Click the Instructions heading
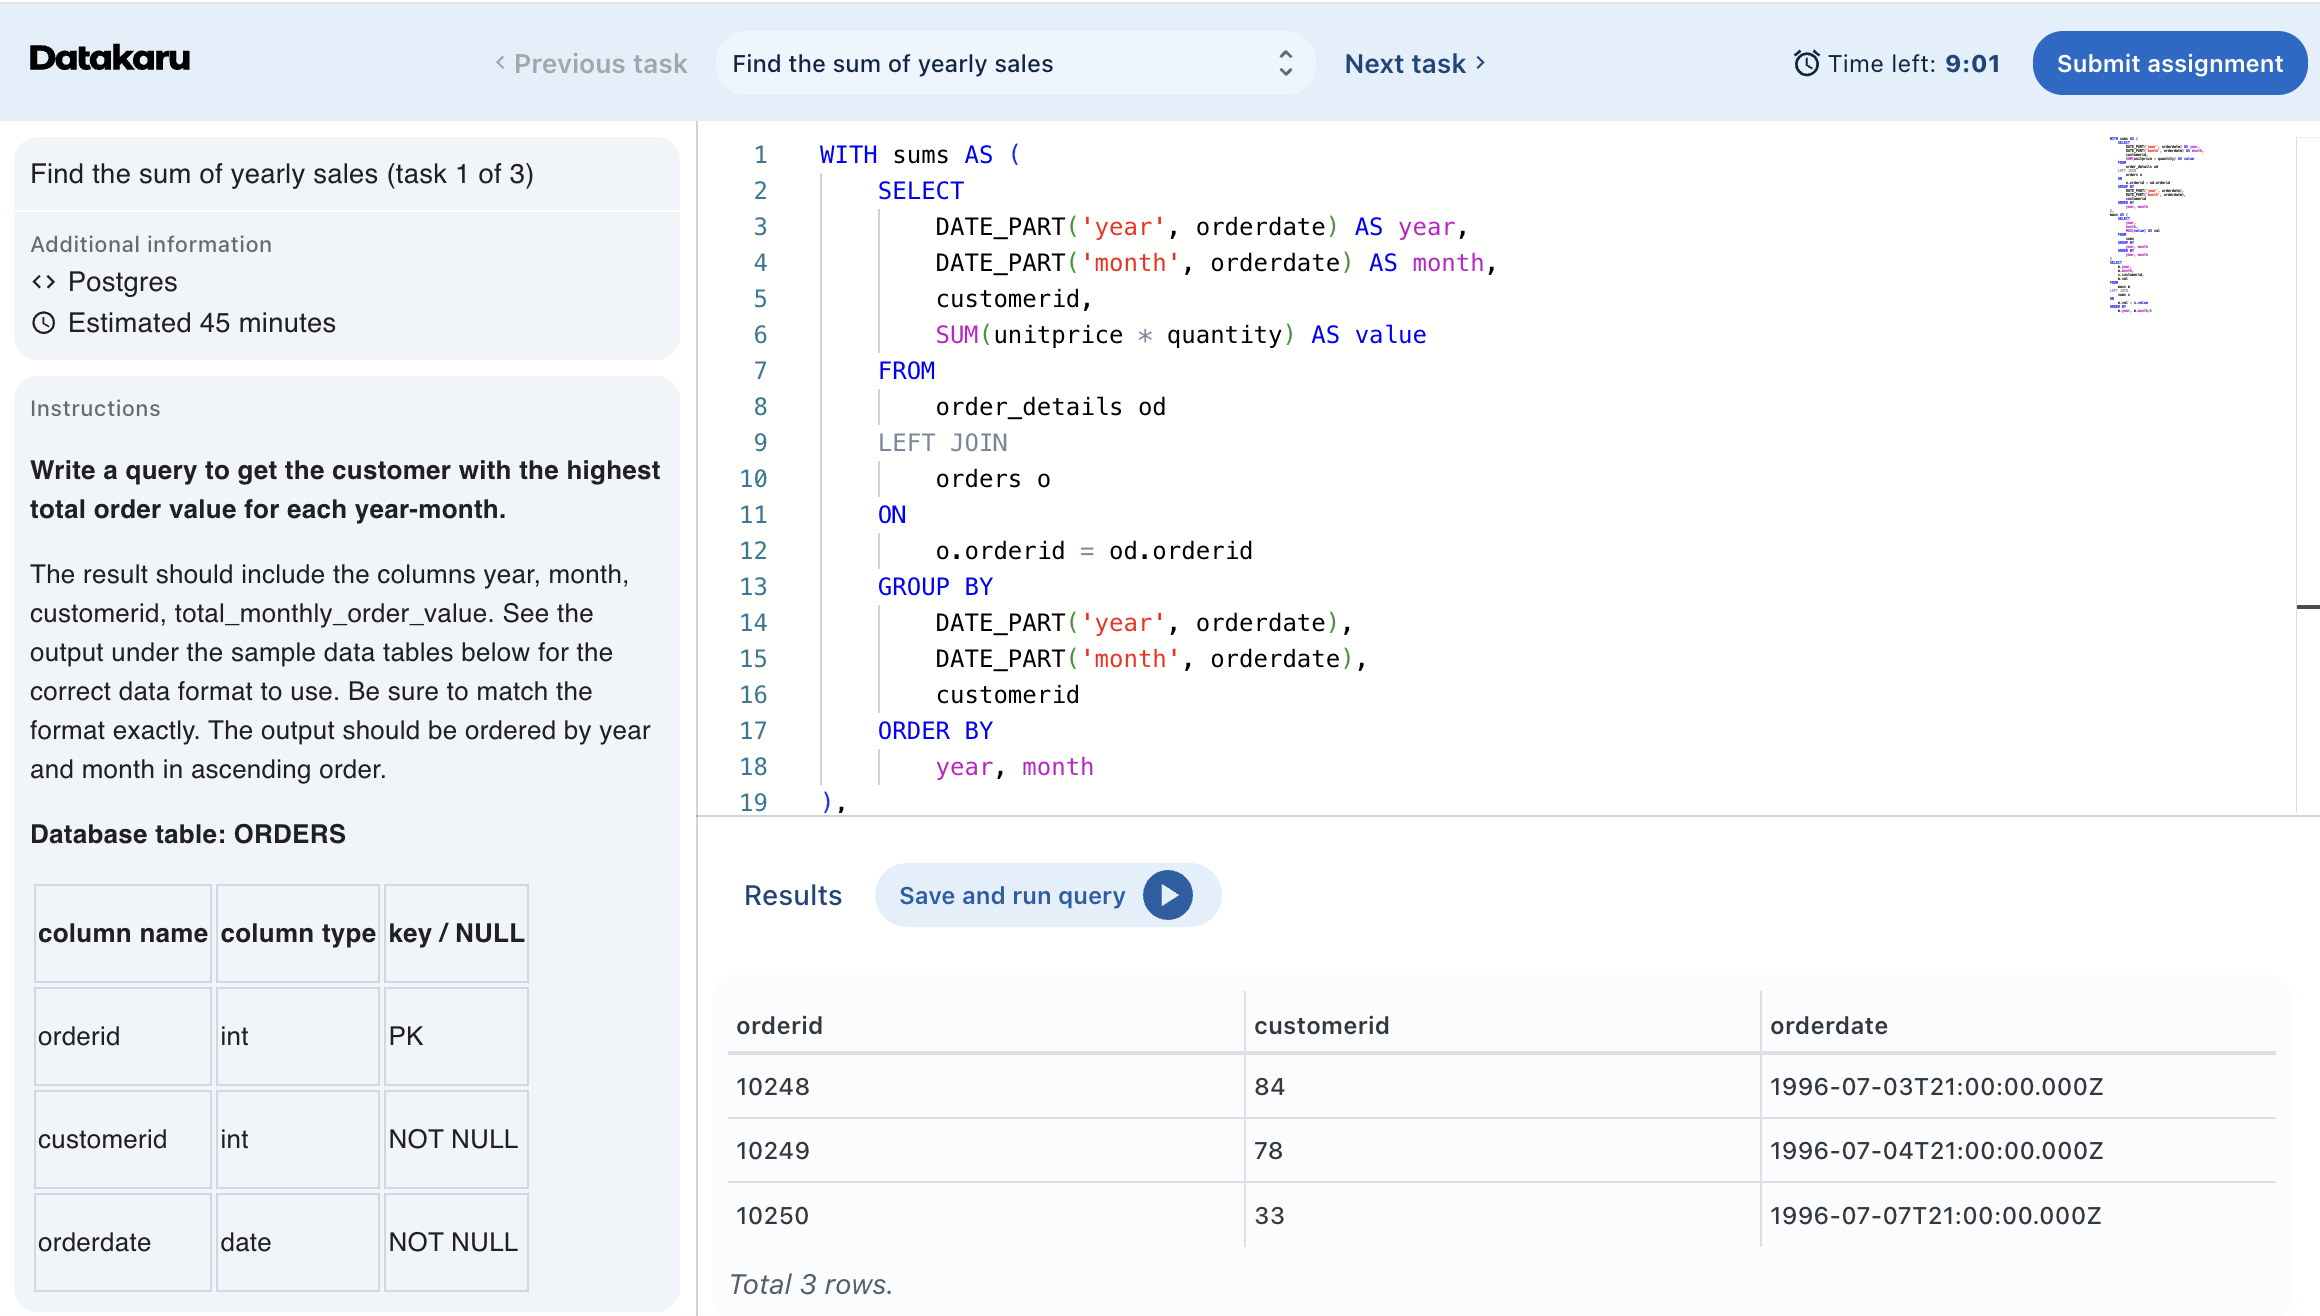 [x=95, y=409]
